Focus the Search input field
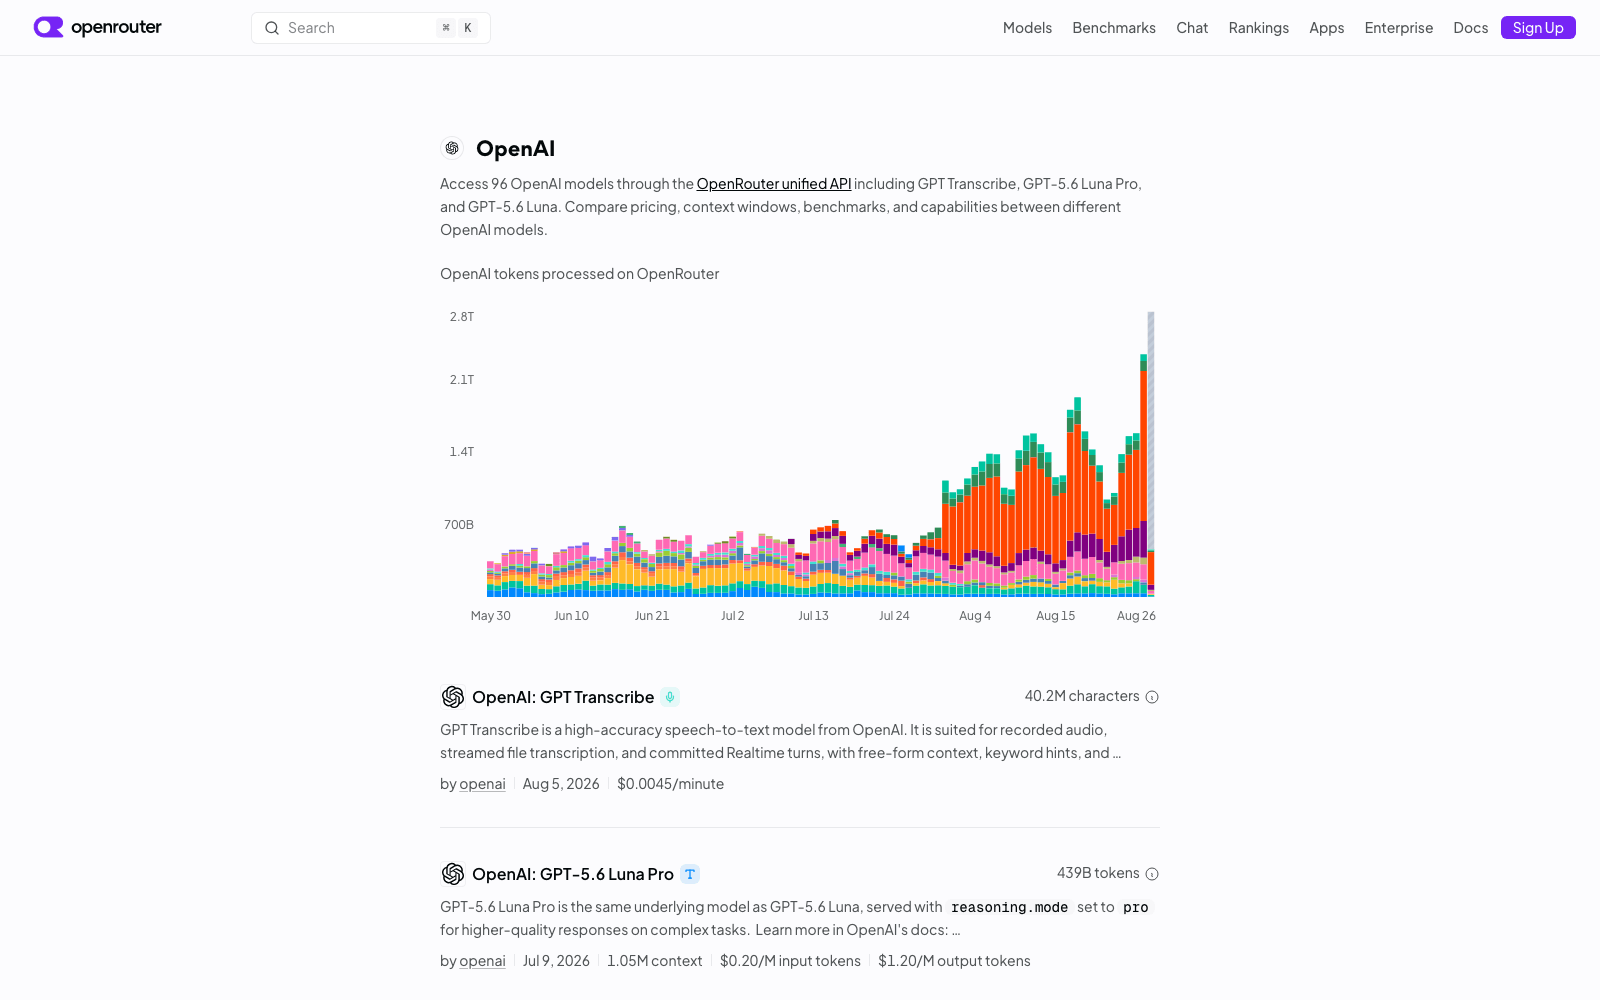Viewport: 1600px width, 1000px height. coord(371,28)
